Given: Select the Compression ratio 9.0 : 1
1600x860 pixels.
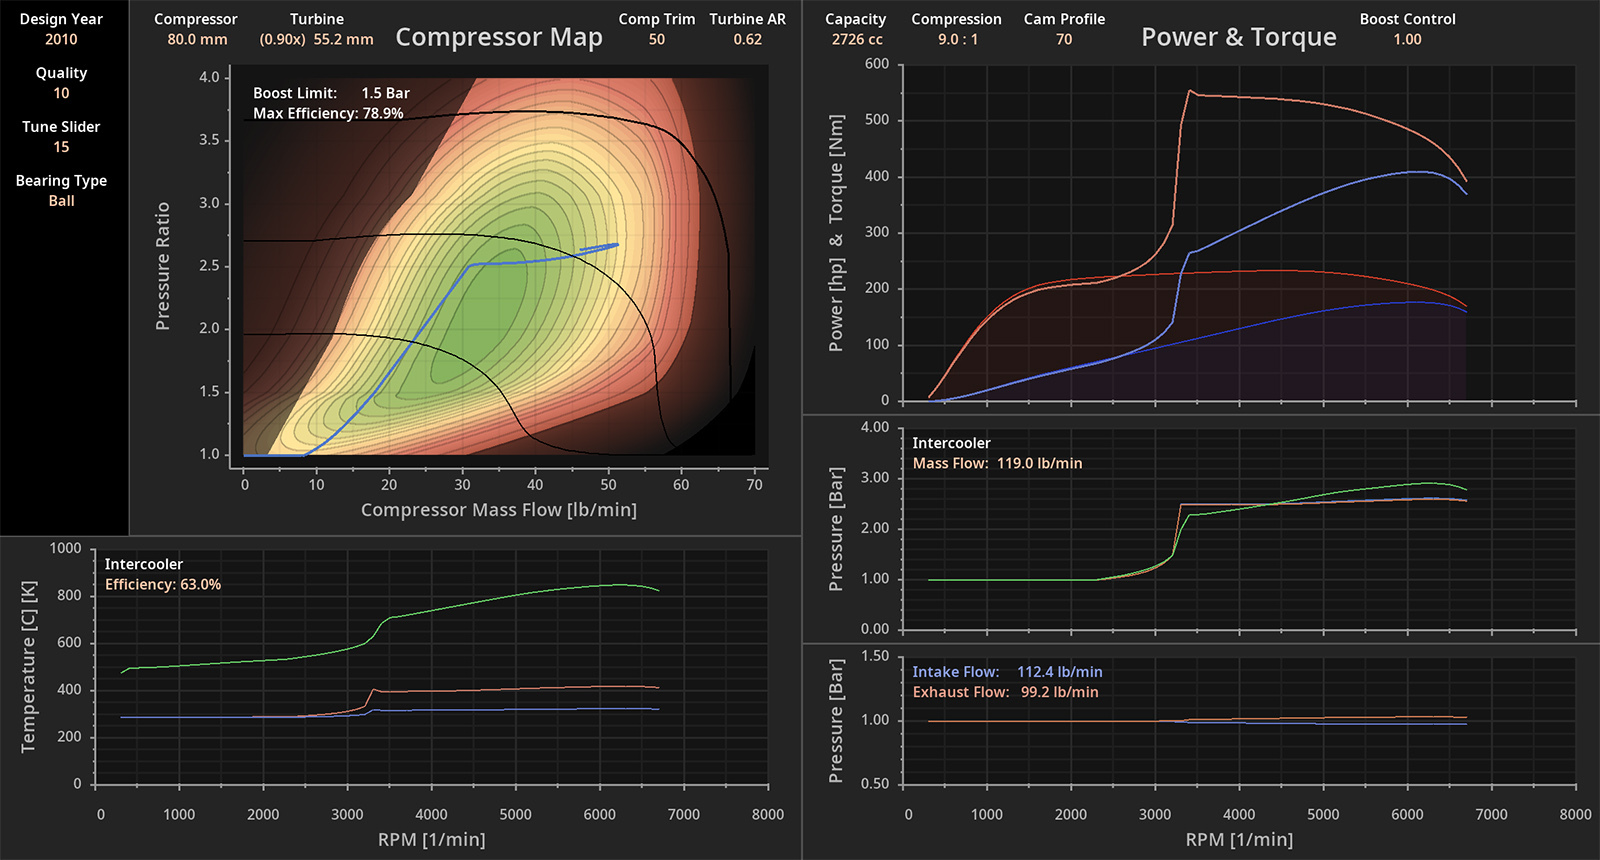Looking at the screenshot, I should point(957,39).
